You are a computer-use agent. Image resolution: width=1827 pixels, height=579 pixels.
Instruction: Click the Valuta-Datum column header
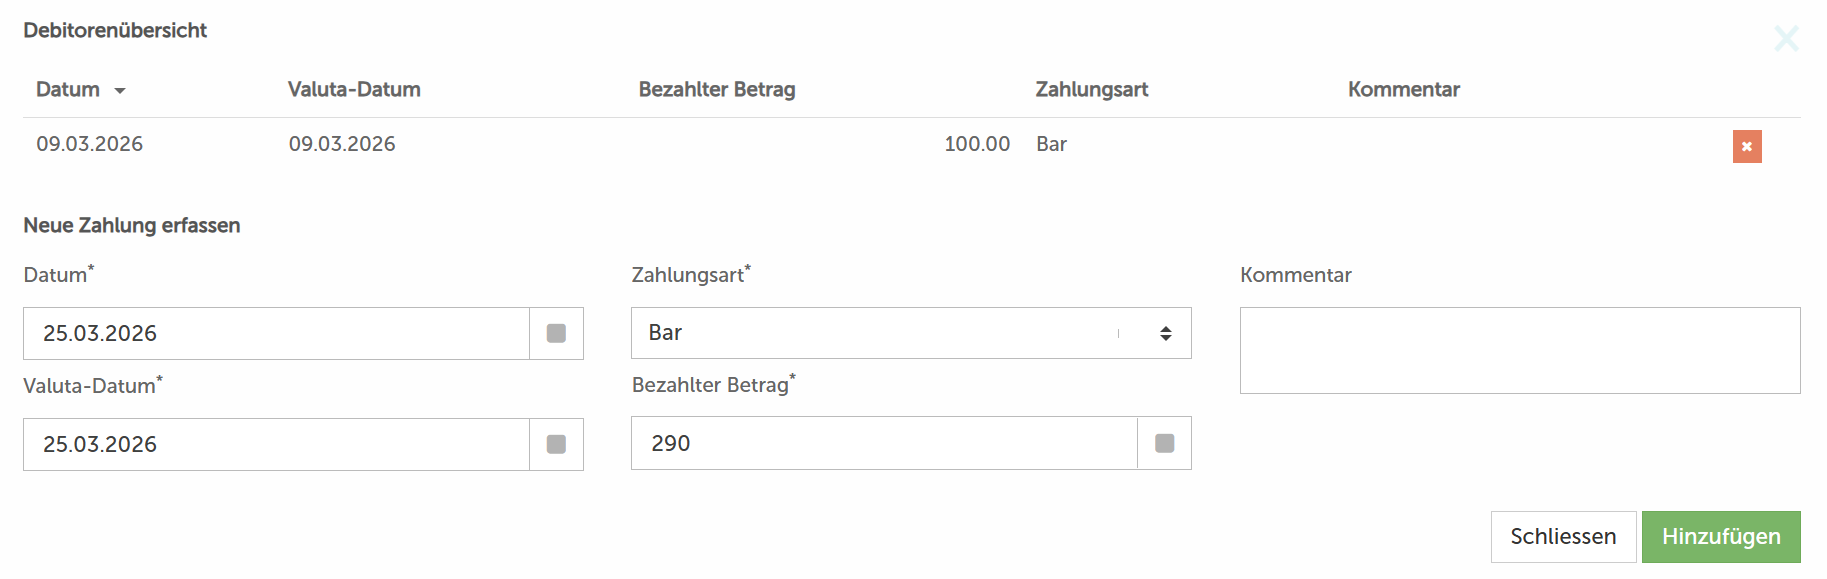click(x=354, y=90)
